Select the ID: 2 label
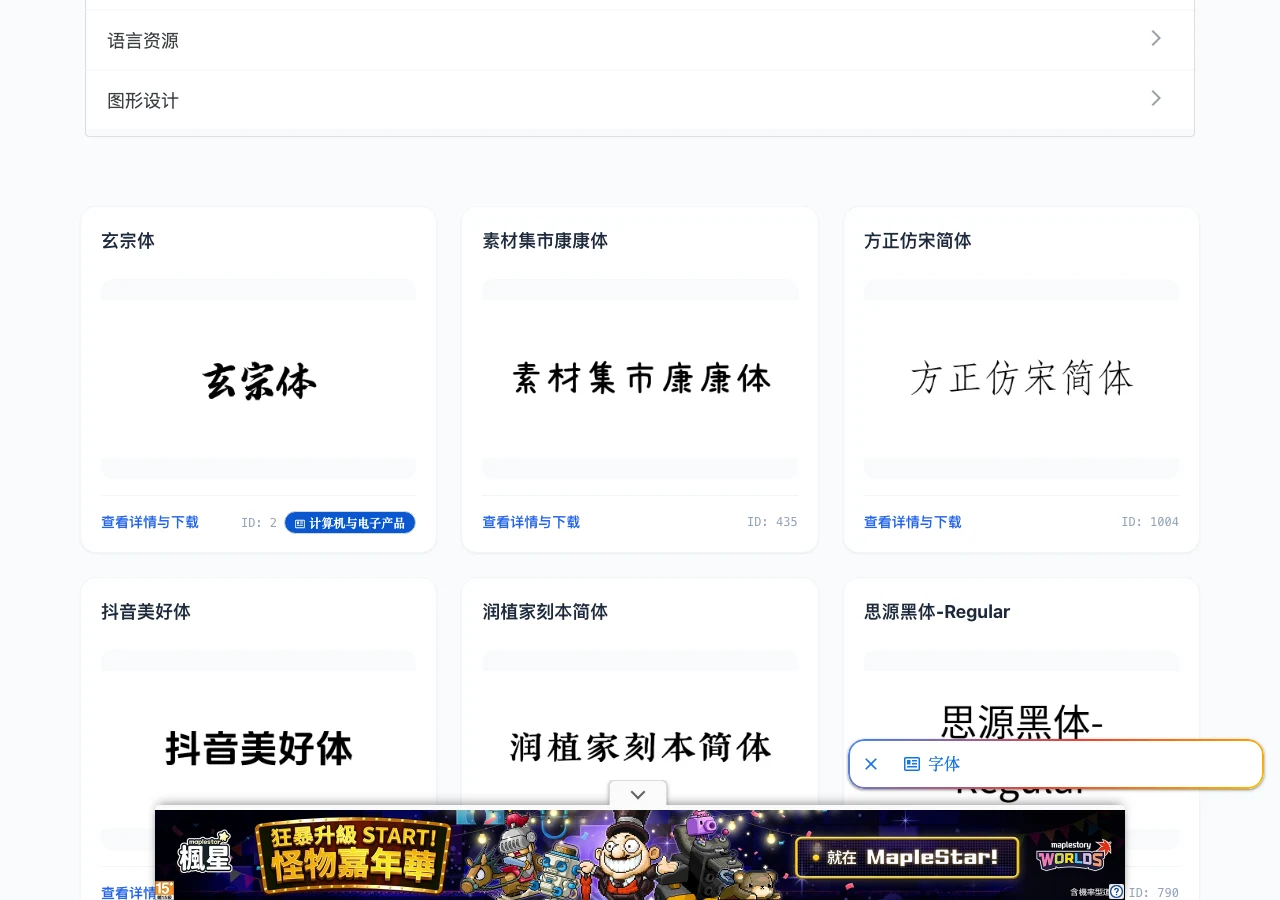Viewport: 1280px width, 900px height. [259, 522]
